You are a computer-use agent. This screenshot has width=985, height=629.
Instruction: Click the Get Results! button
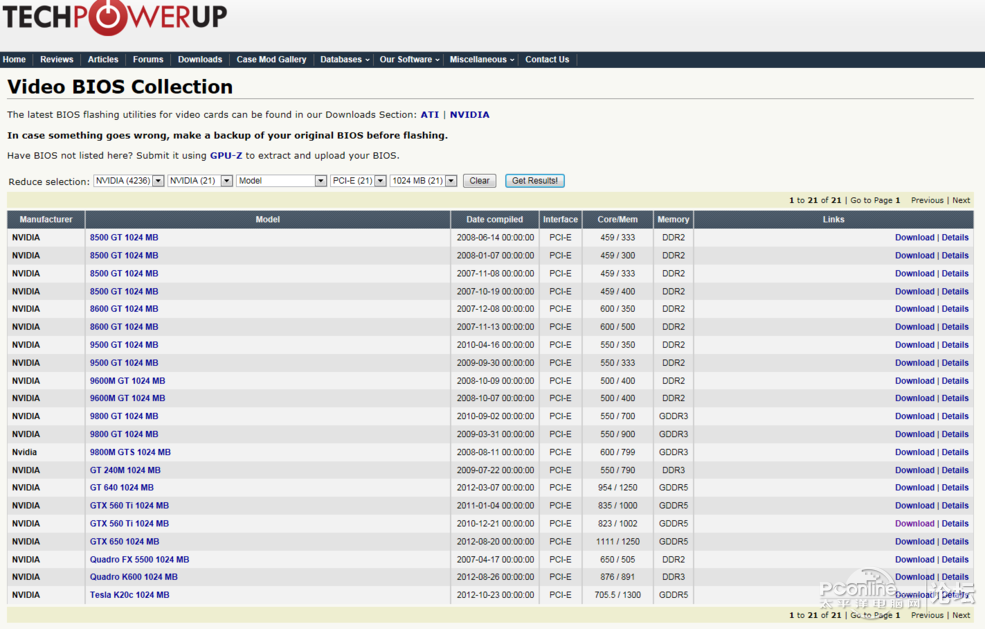[x=535, y=181]
